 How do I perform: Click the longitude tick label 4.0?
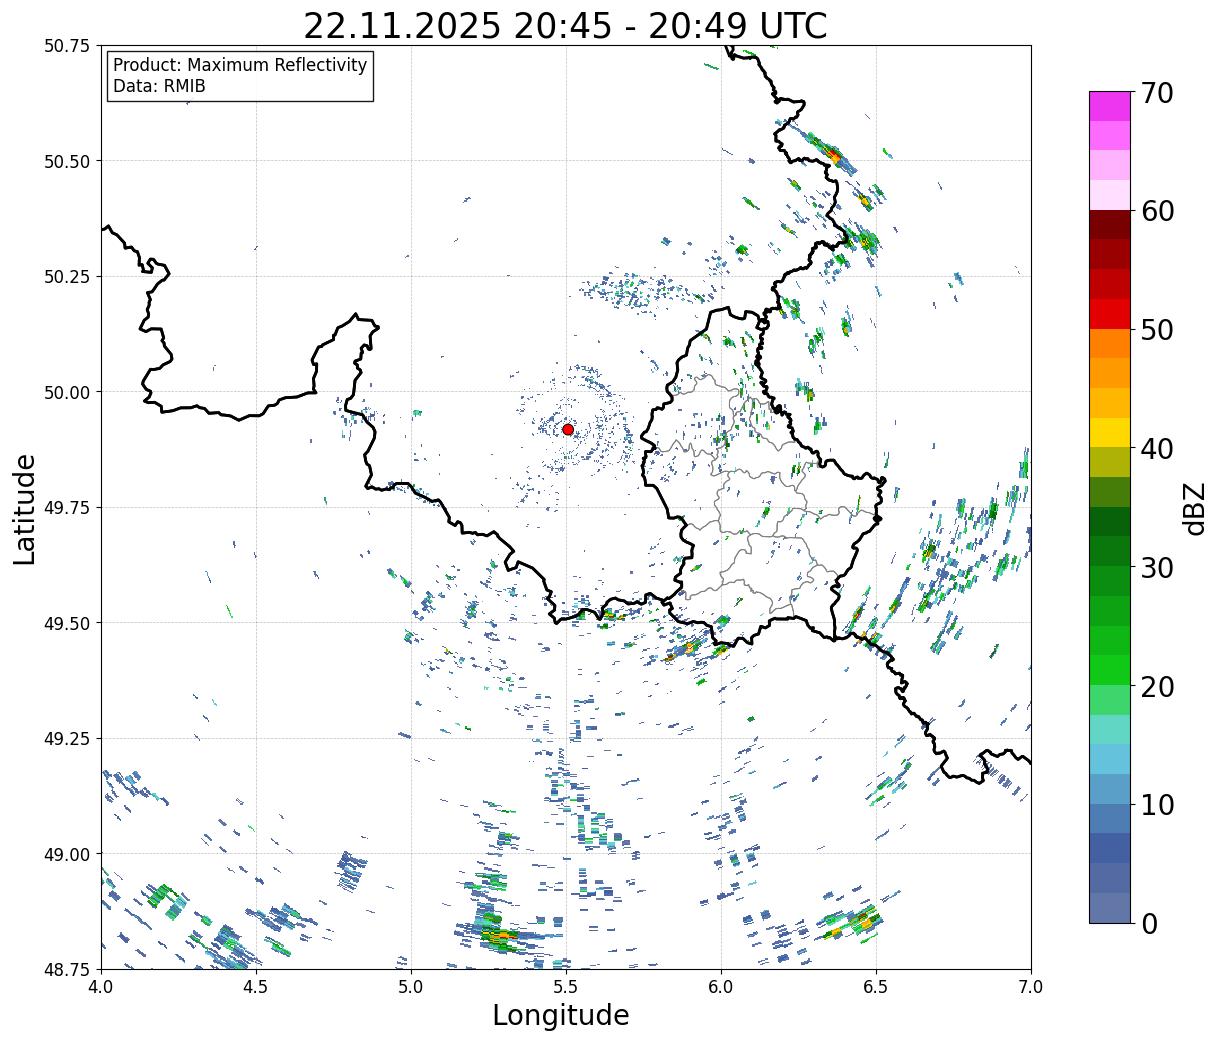101,987
